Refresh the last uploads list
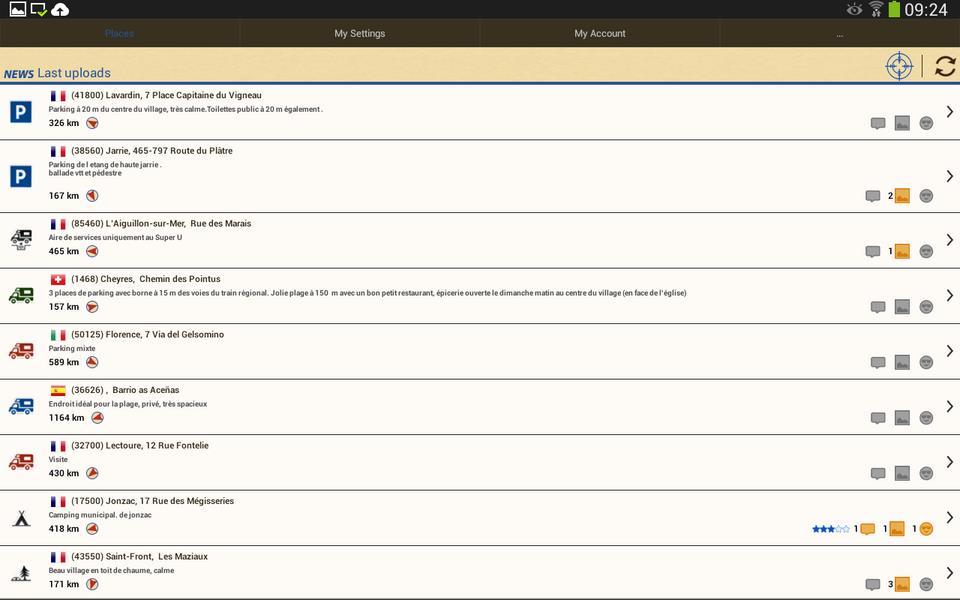 pos(945,66)
